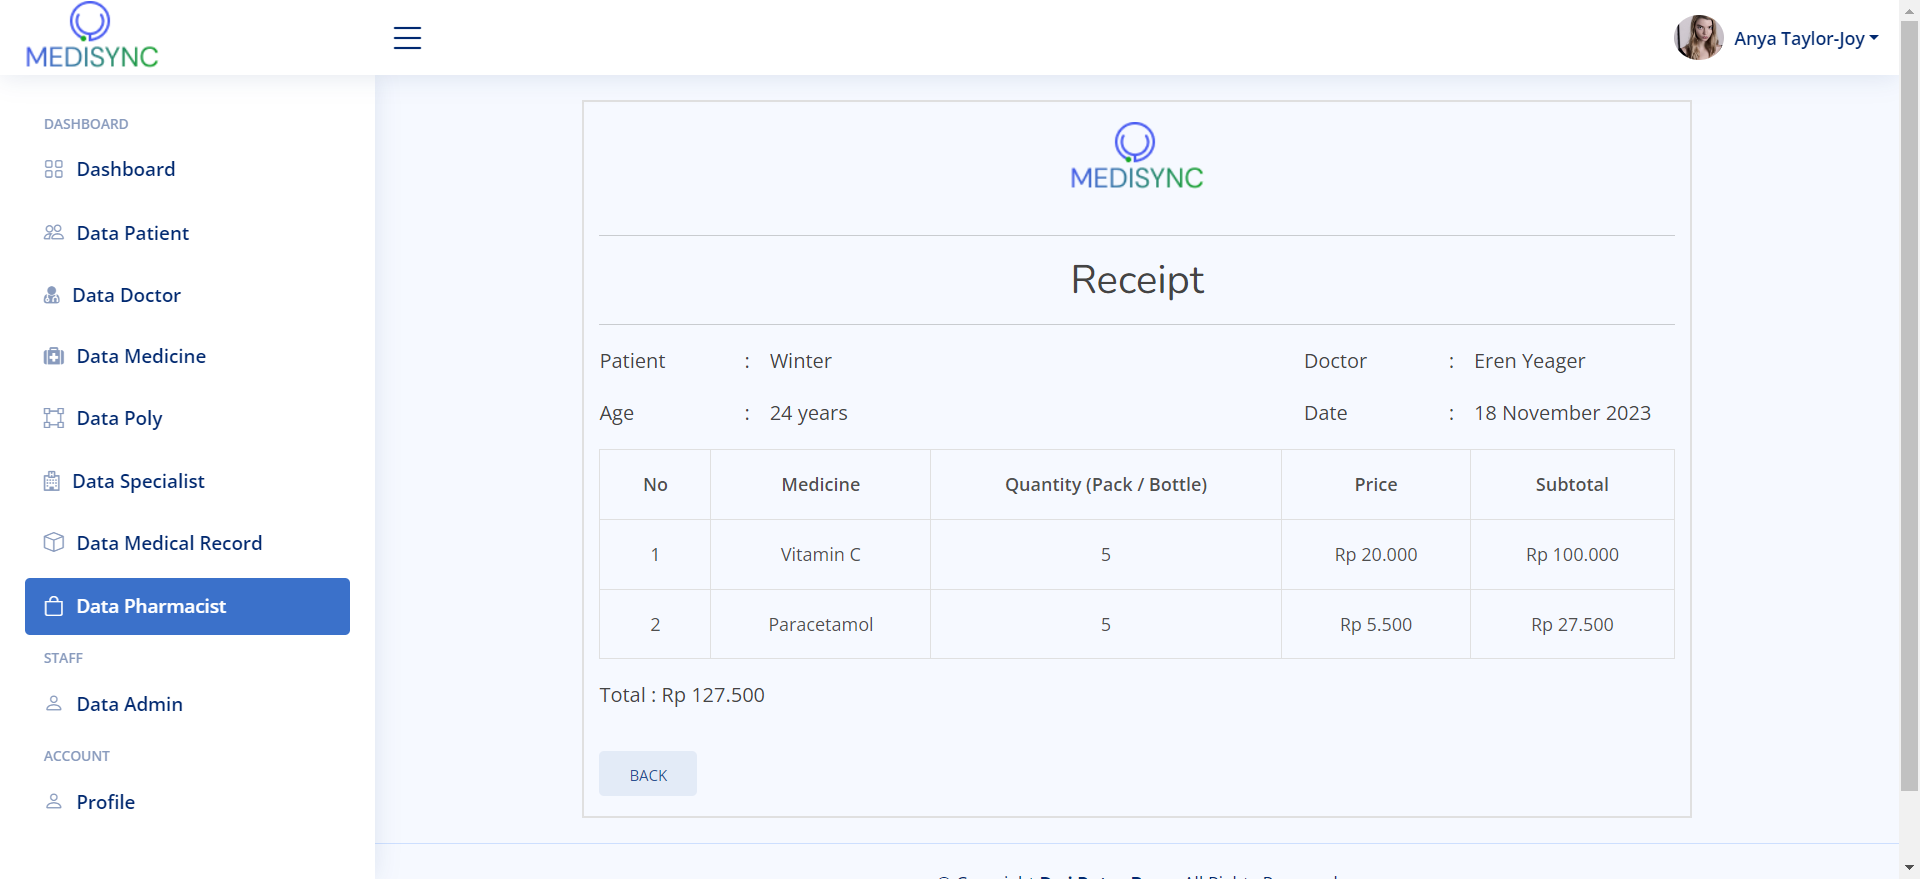Click the Profile person icon in sidebar
Image resolution: width=1920 pixels, height=879 pixels.
[54, 802]
